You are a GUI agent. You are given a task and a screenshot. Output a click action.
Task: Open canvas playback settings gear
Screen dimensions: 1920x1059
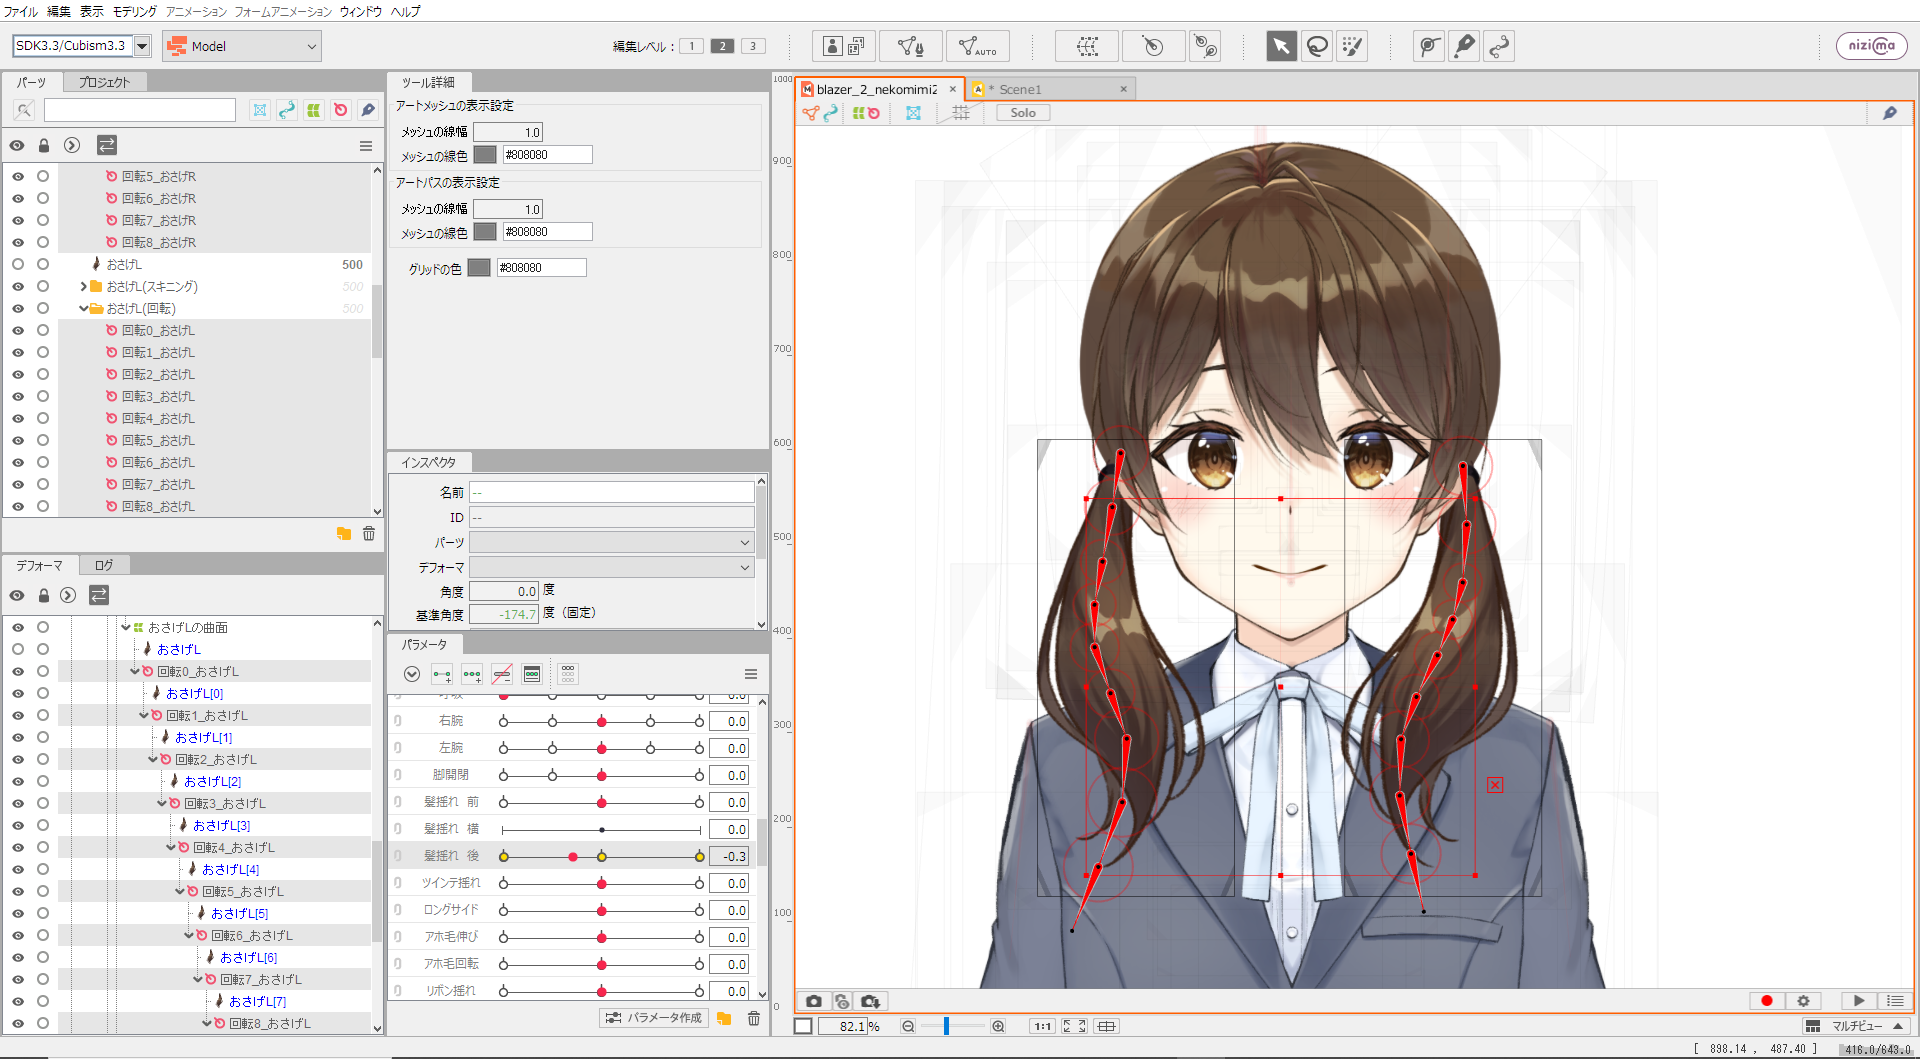1803,1001
